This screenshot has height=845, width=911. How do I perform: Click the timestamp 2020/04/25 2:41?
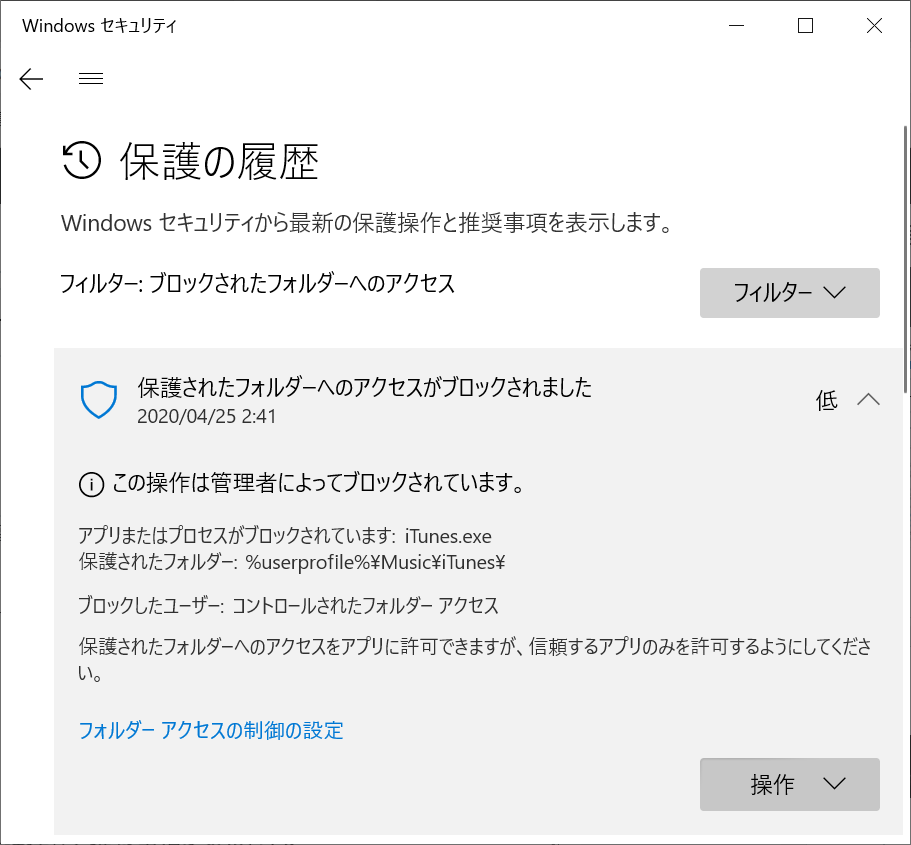[206, 416]
